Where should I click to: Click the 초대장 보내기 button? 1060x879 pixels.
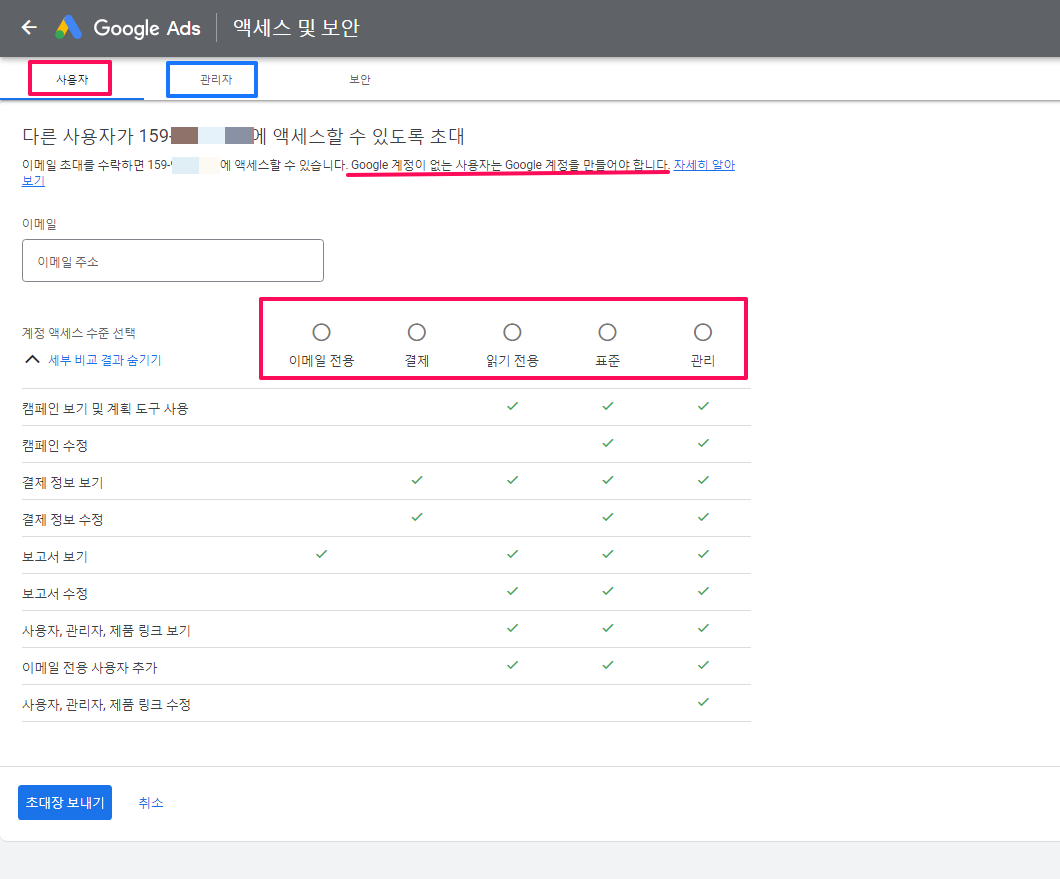[x=64, y=802]
